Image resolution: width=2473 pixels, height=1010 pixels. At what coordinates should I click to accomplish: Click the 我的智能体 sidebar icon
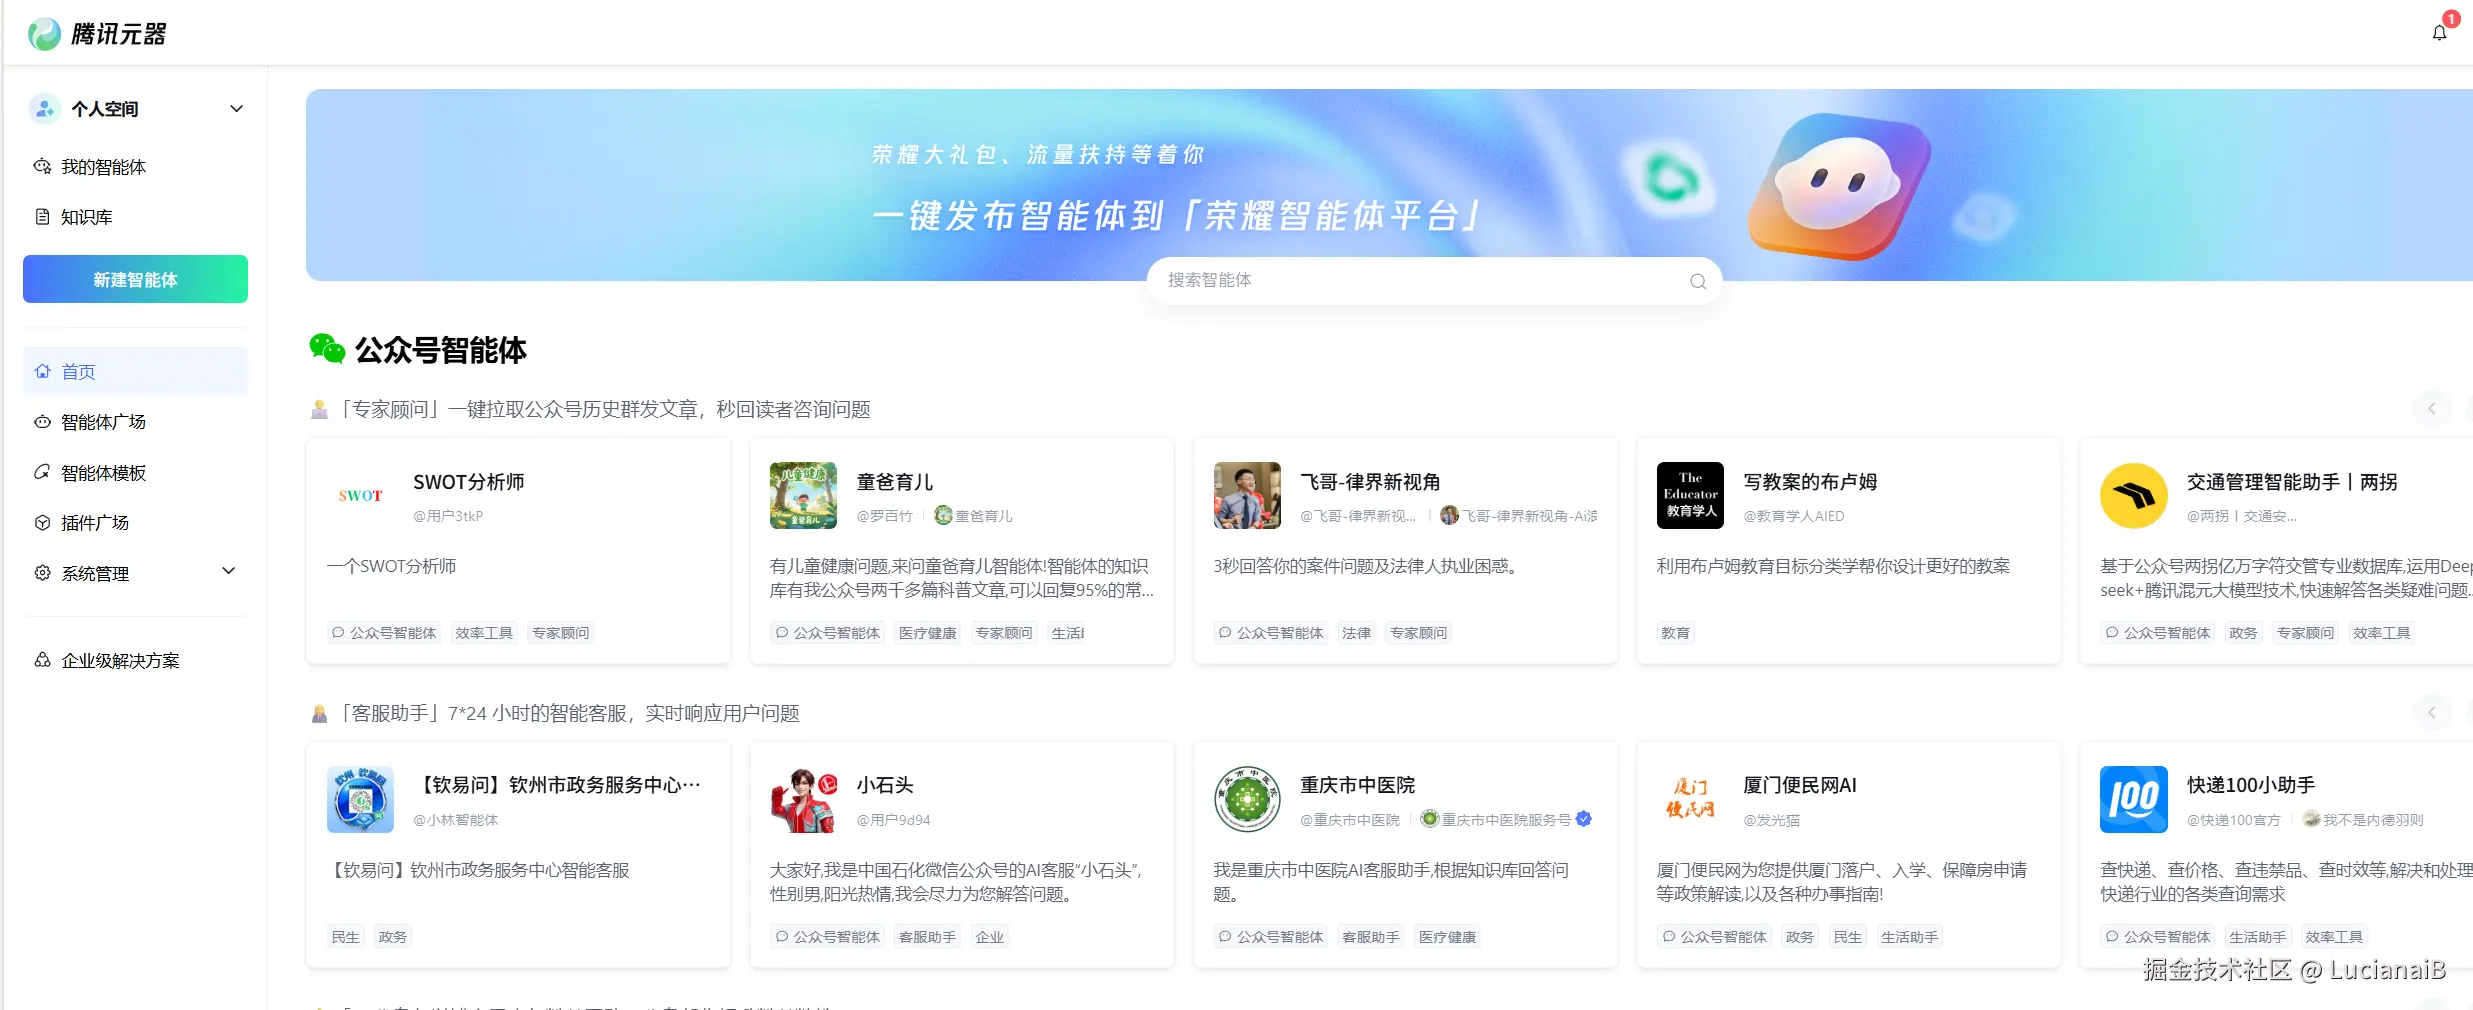41,167
